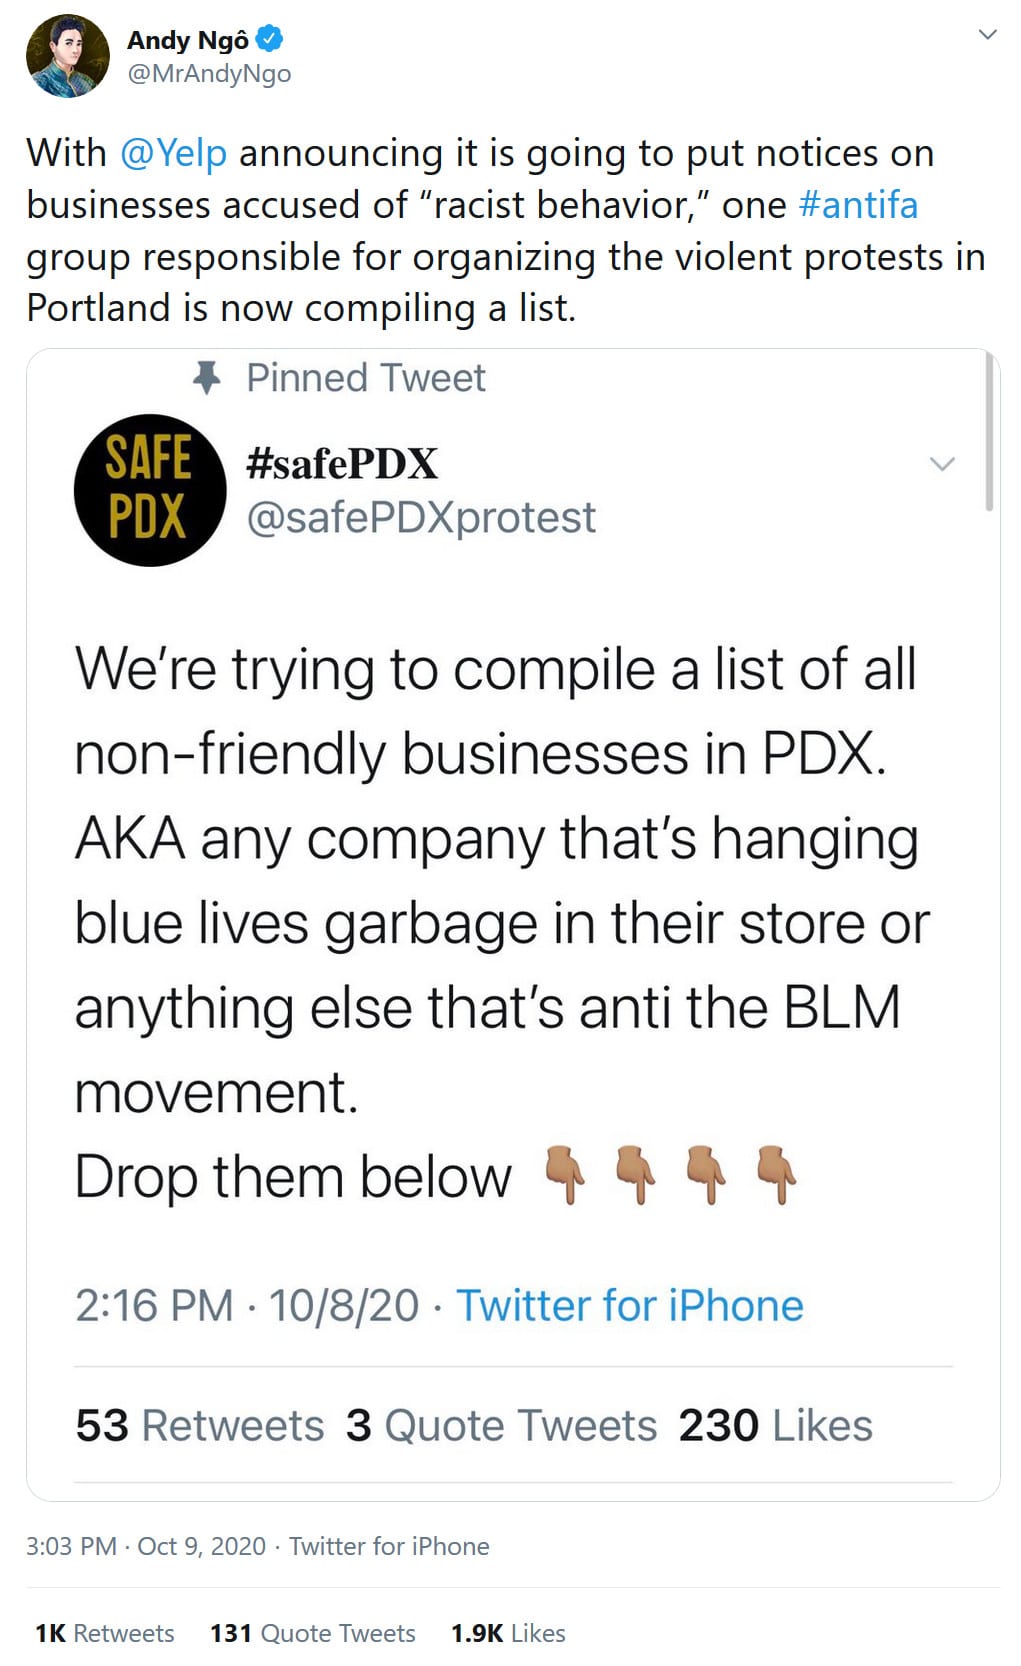View the 131 Quote Tweets
This screenshot has height=1666, width=1021.
(312, 1633)
